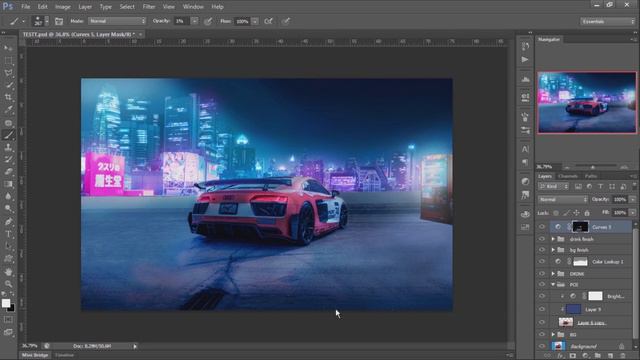Create a new layer icon
The width and height of the screenshot is (640, 360).
(x=610, y=356)
